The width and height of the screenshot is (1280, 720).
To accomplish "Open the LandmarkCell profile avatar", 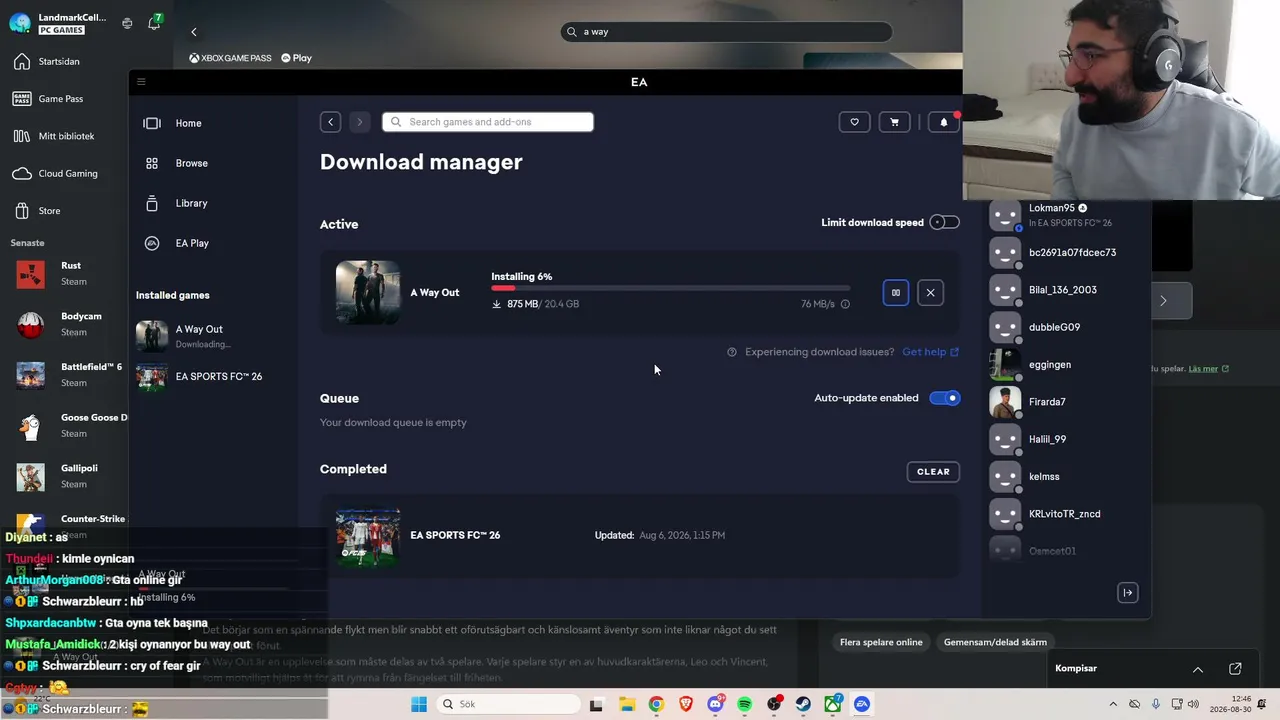I will click(19, 23).
